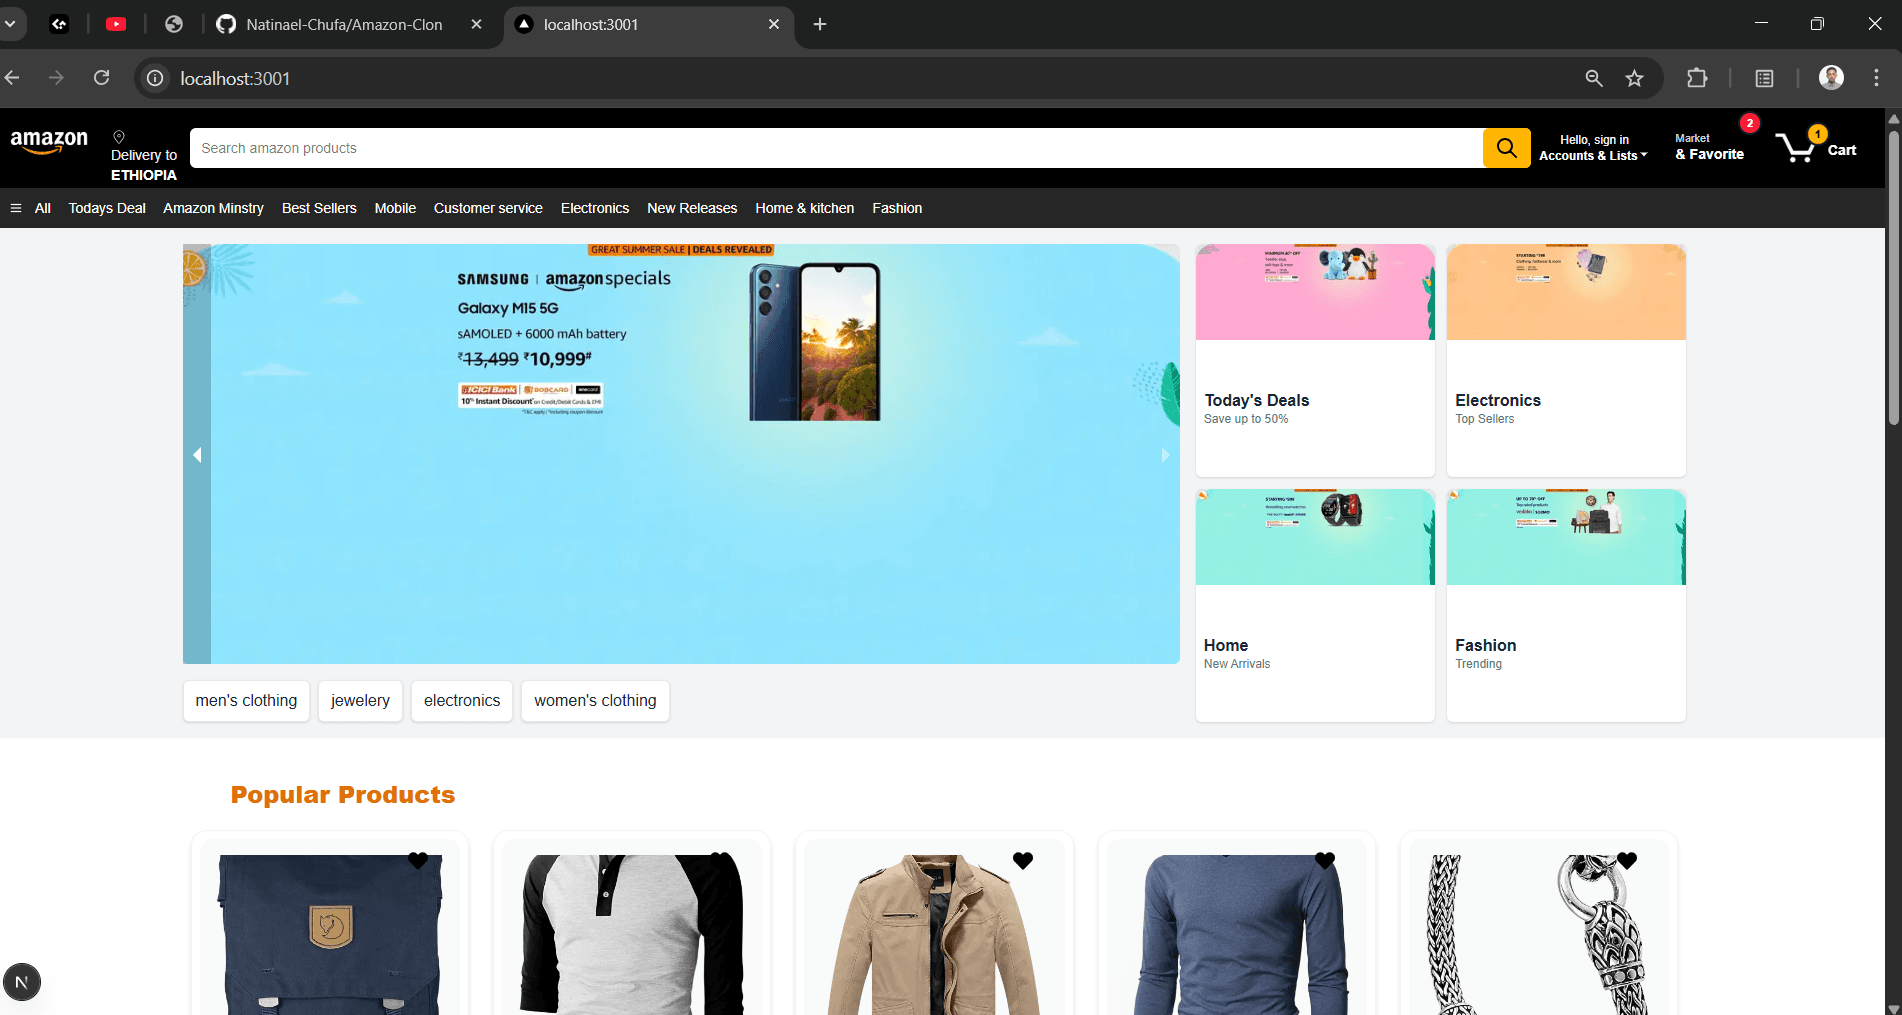Click the delivery location pin icon
The image size is (1902, 1015).
(x=119, y=137)
